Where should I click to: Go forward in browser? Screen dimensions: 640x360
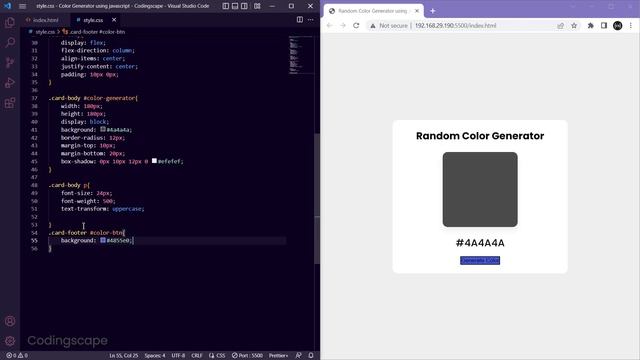343,25
